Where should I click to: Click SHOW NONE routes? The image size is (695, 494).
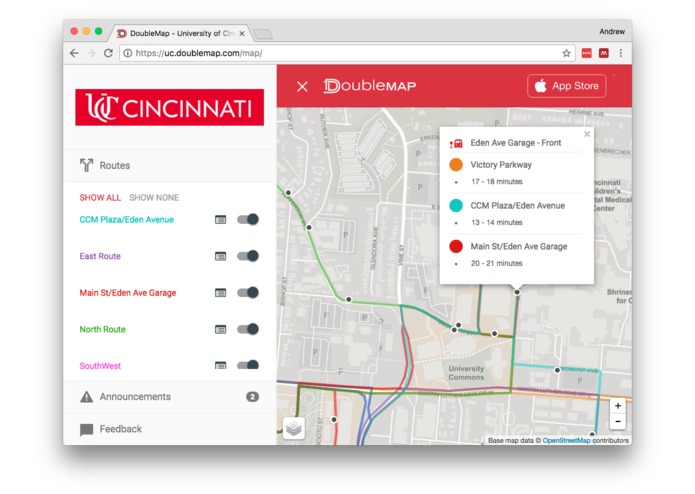click(x=154, y=198)
